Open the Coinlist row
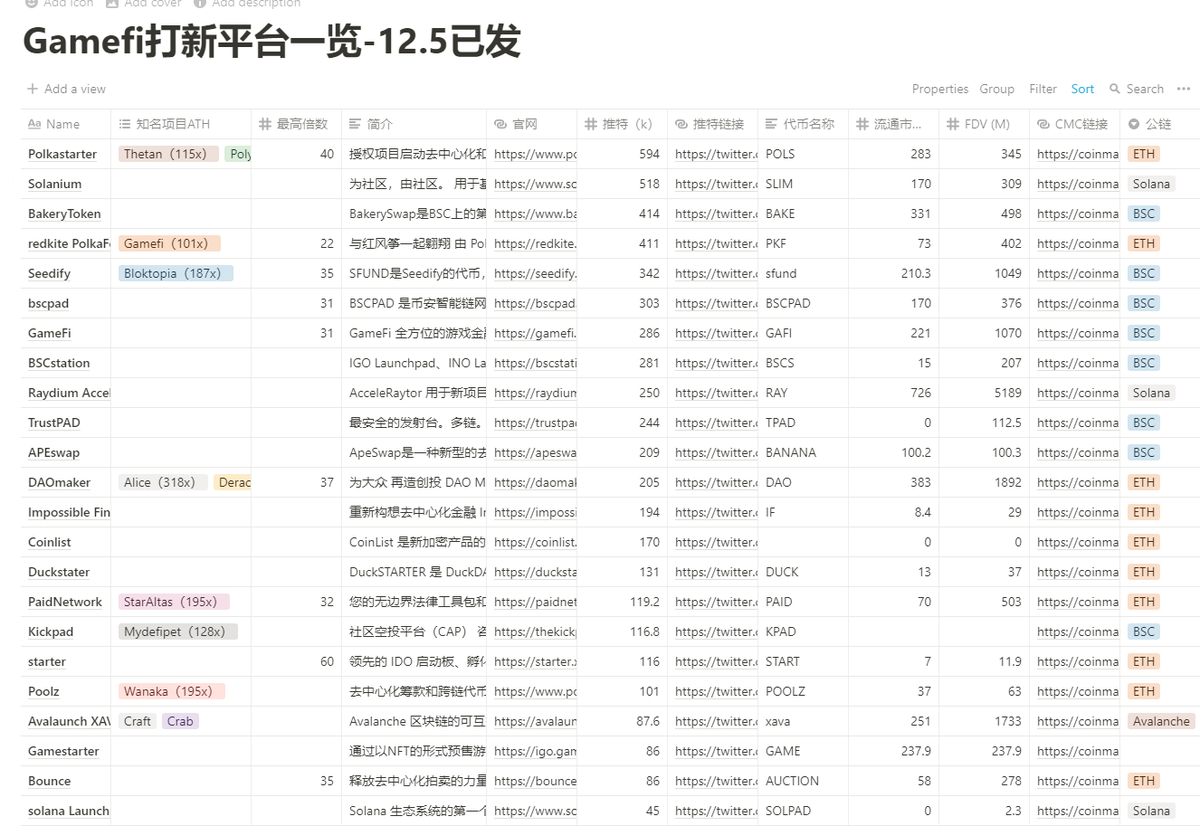The height and width of the screenshot is (826, 1200). [49, 542]
